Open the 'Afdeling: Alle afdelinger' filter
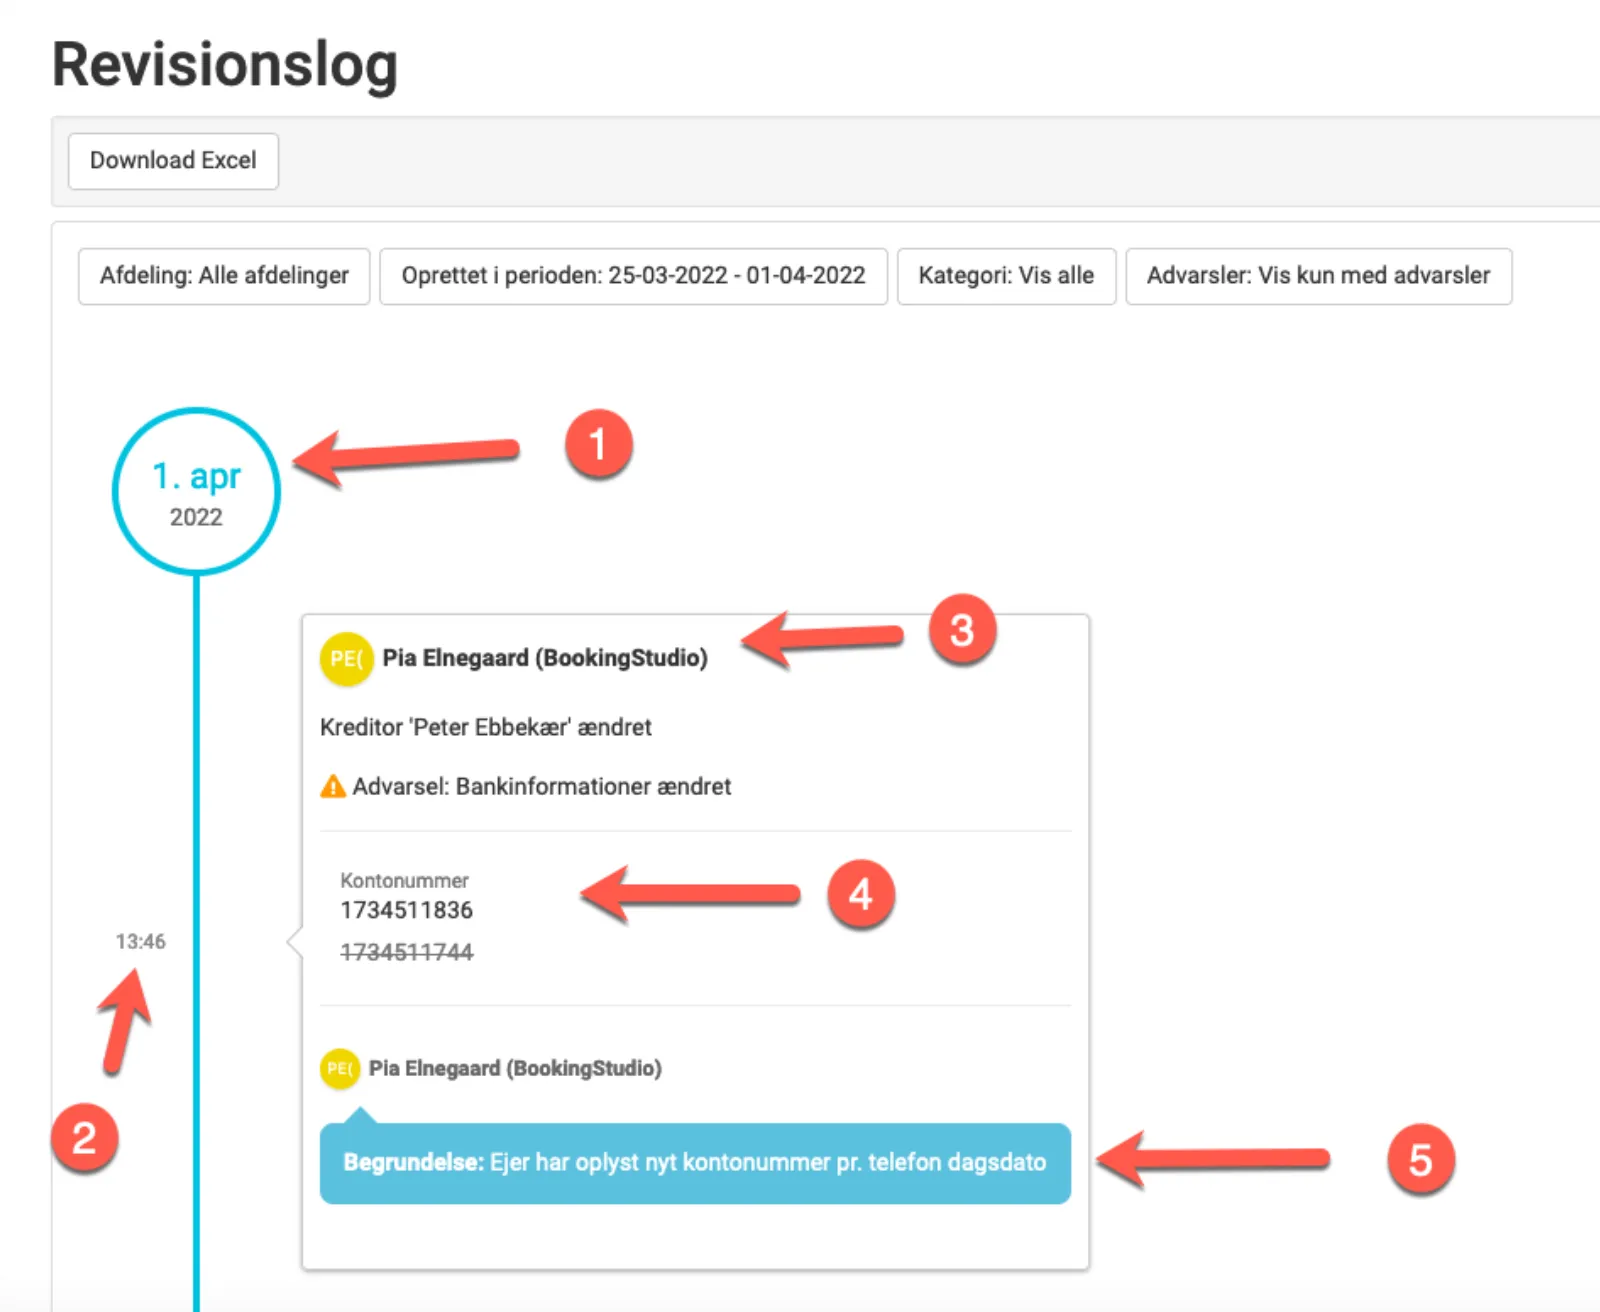Image resolution: width=1600 pixels, height=1312 pixels. point(223,276)
